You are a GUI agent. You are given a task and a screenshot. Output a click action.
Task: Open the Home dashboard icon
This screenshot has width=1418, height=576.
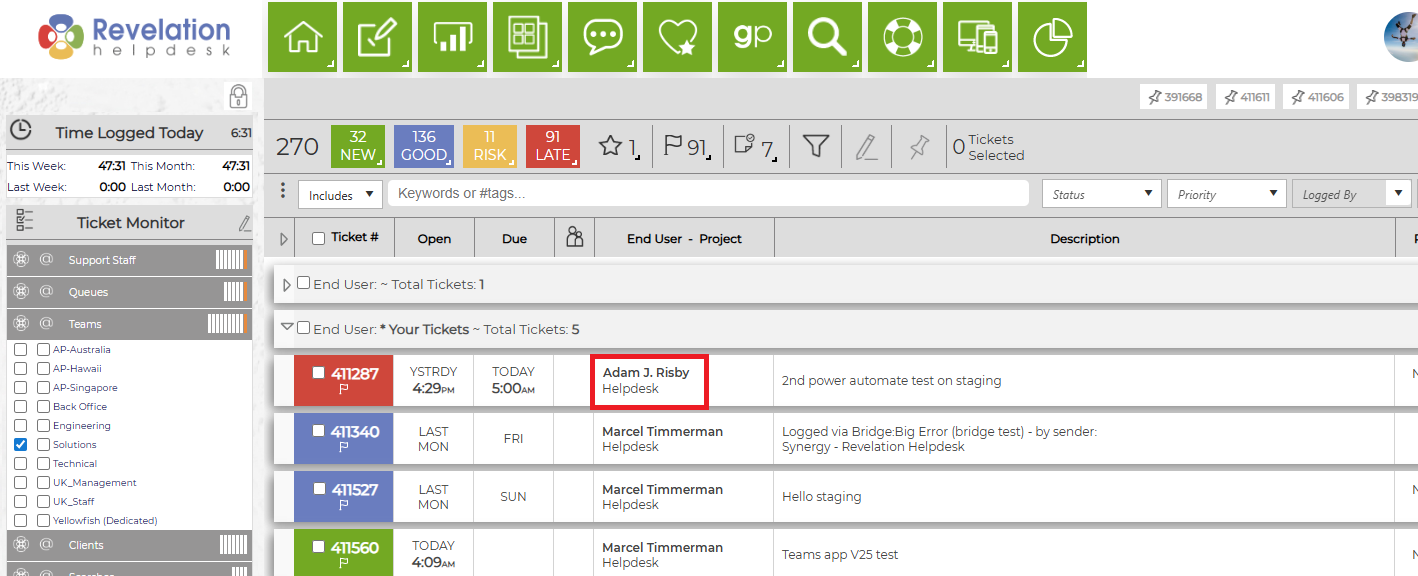pos(302,37)
